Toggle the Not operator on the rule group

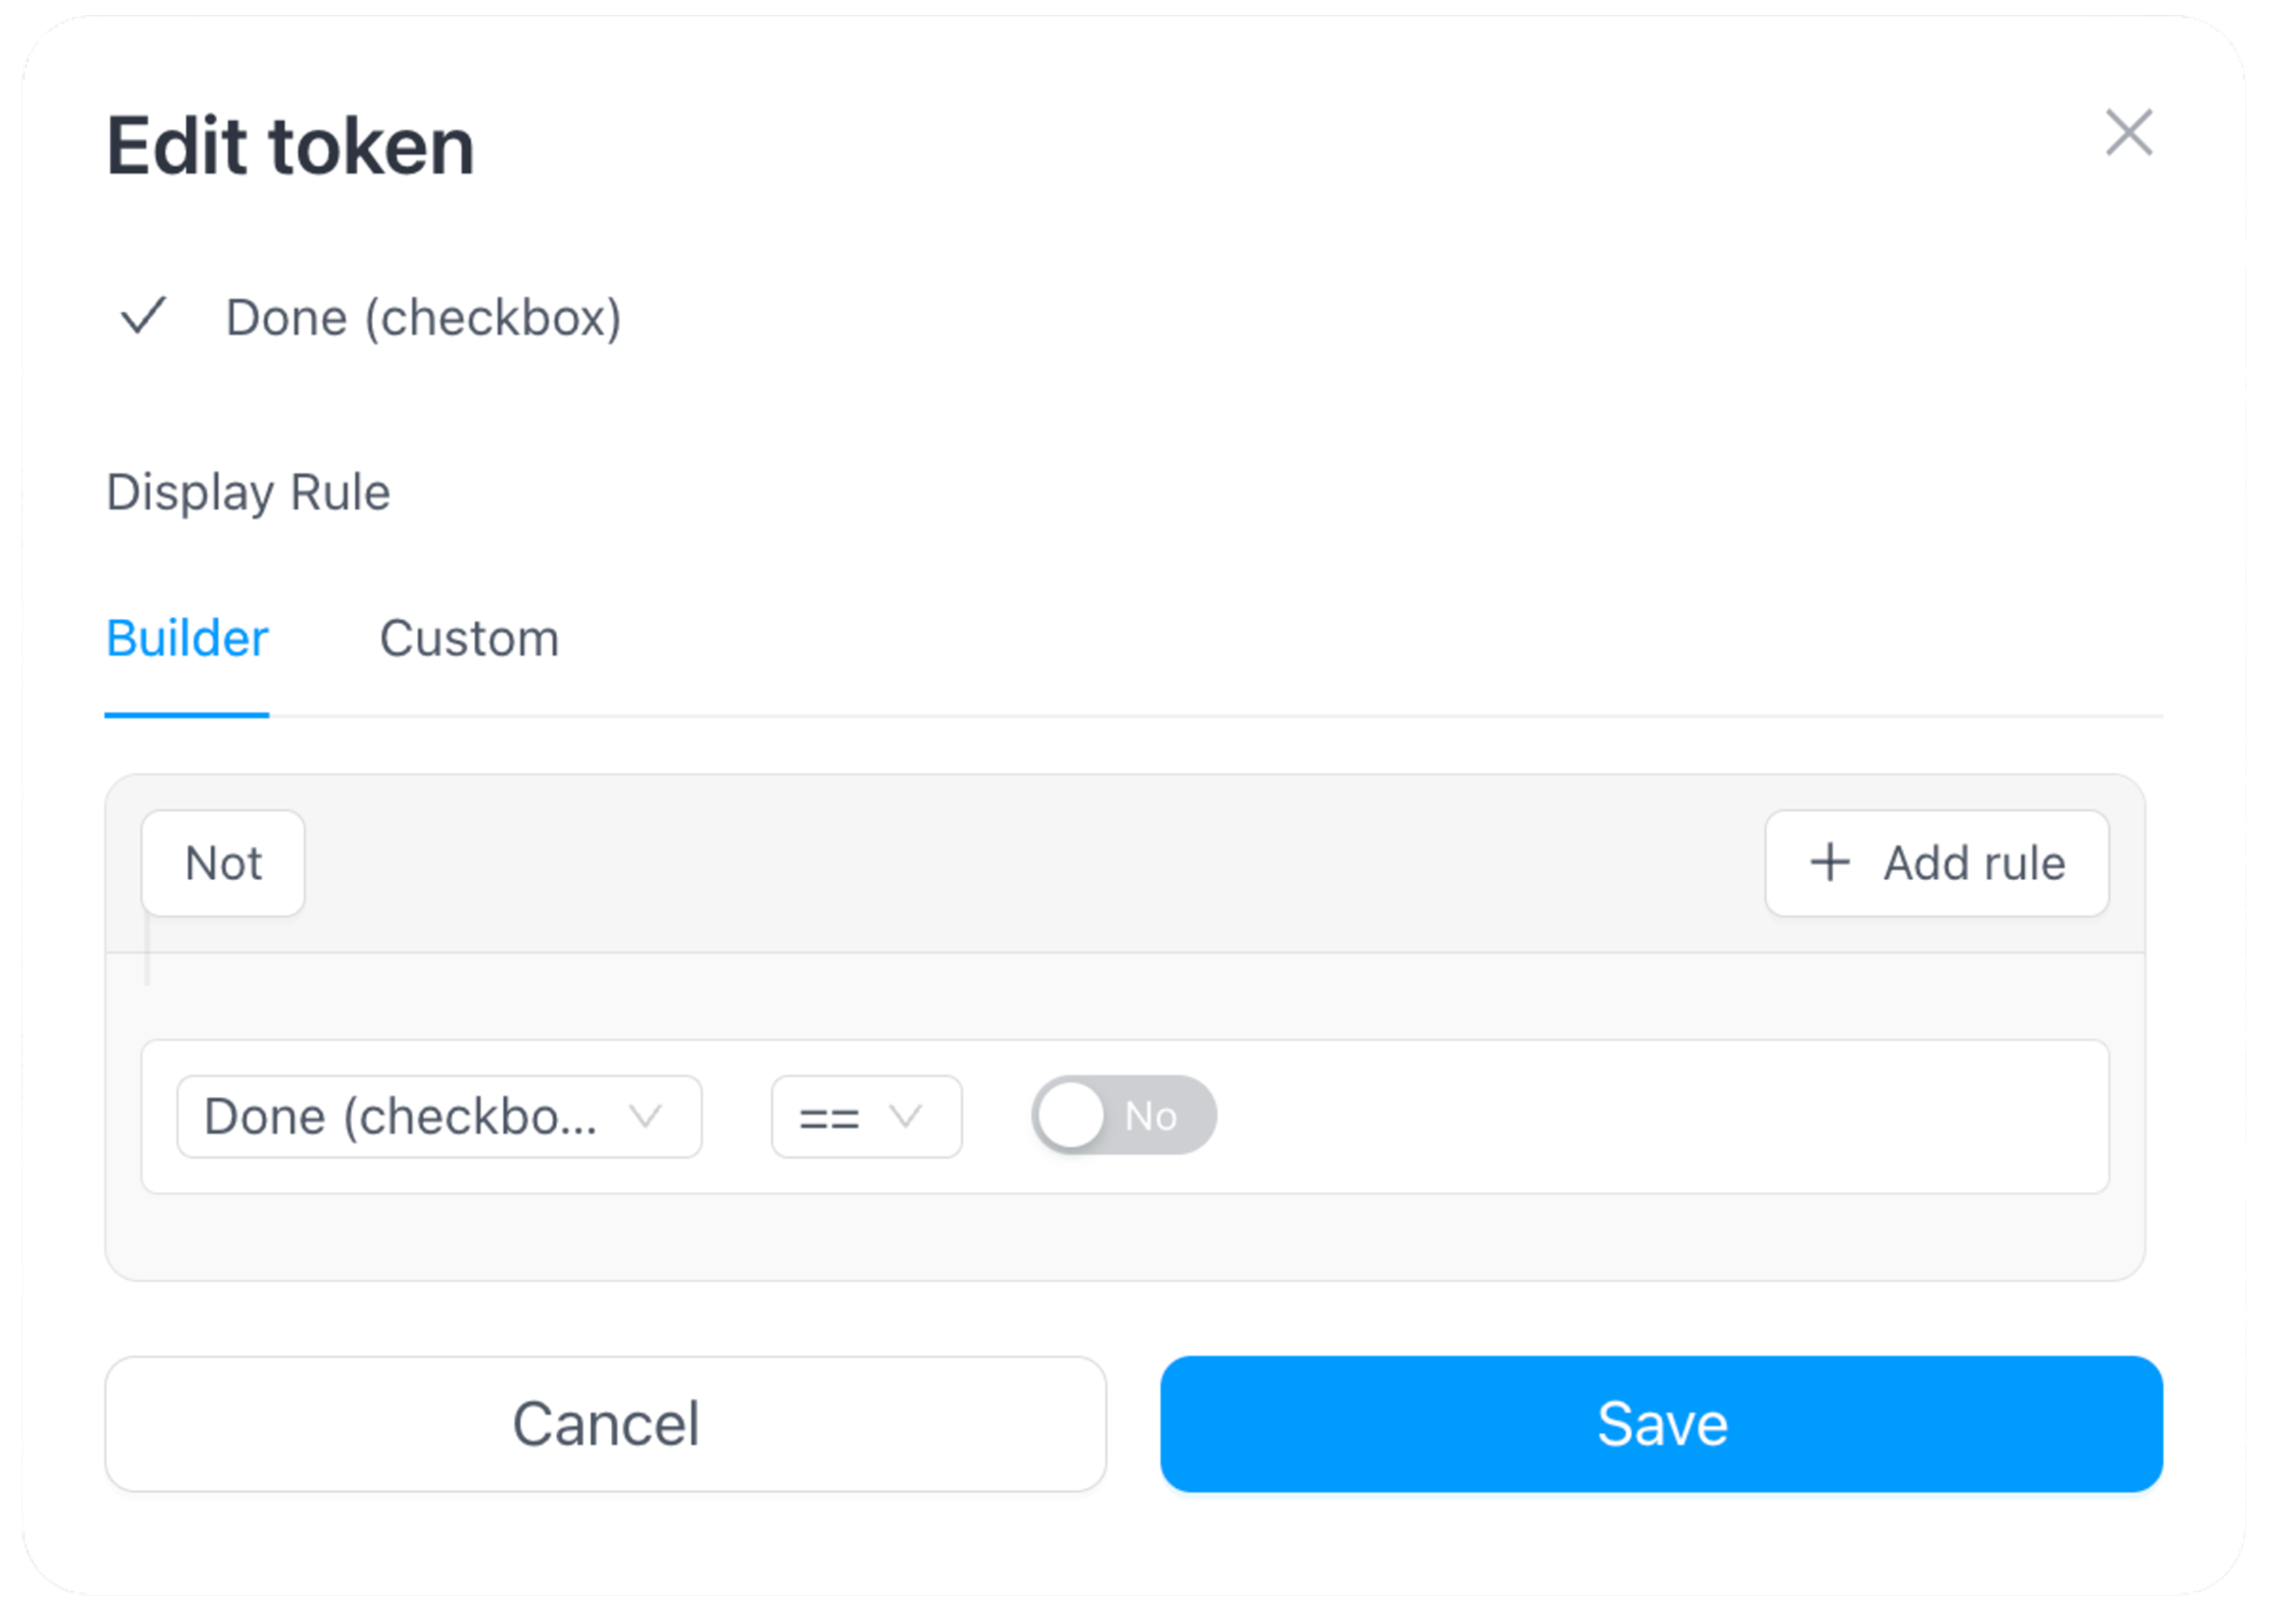(223, 863)
